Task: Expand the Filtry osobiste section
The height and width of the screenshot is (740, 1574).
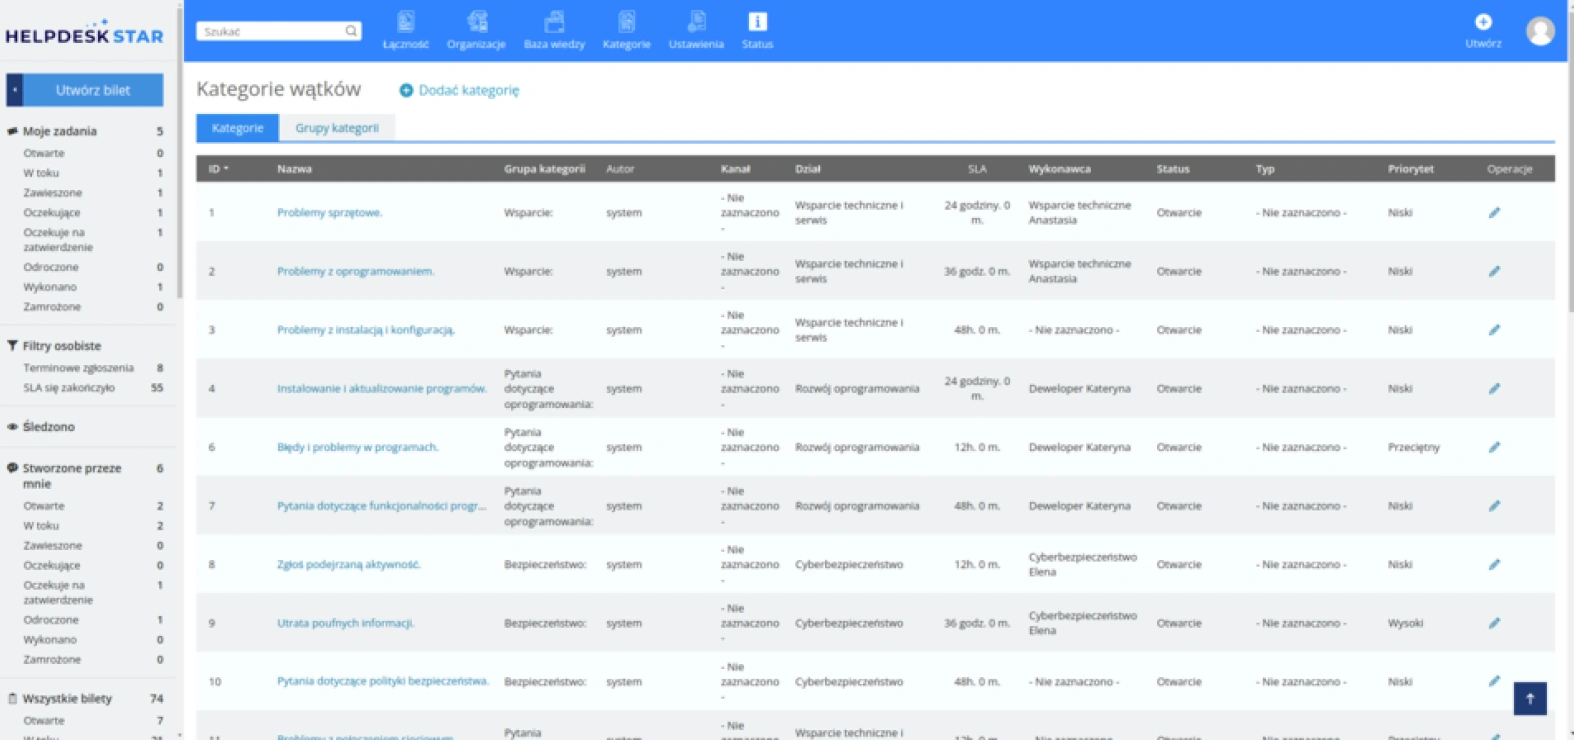Action: coord(62,346)
